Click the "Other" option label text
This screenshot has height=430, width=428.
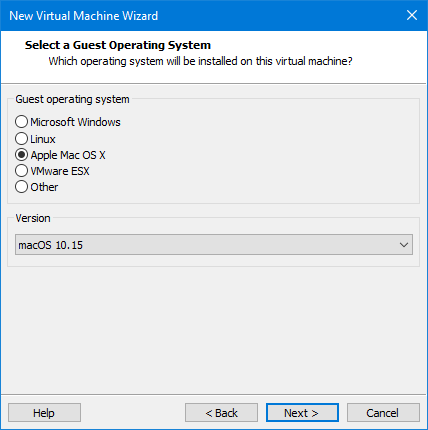[44, 187]
